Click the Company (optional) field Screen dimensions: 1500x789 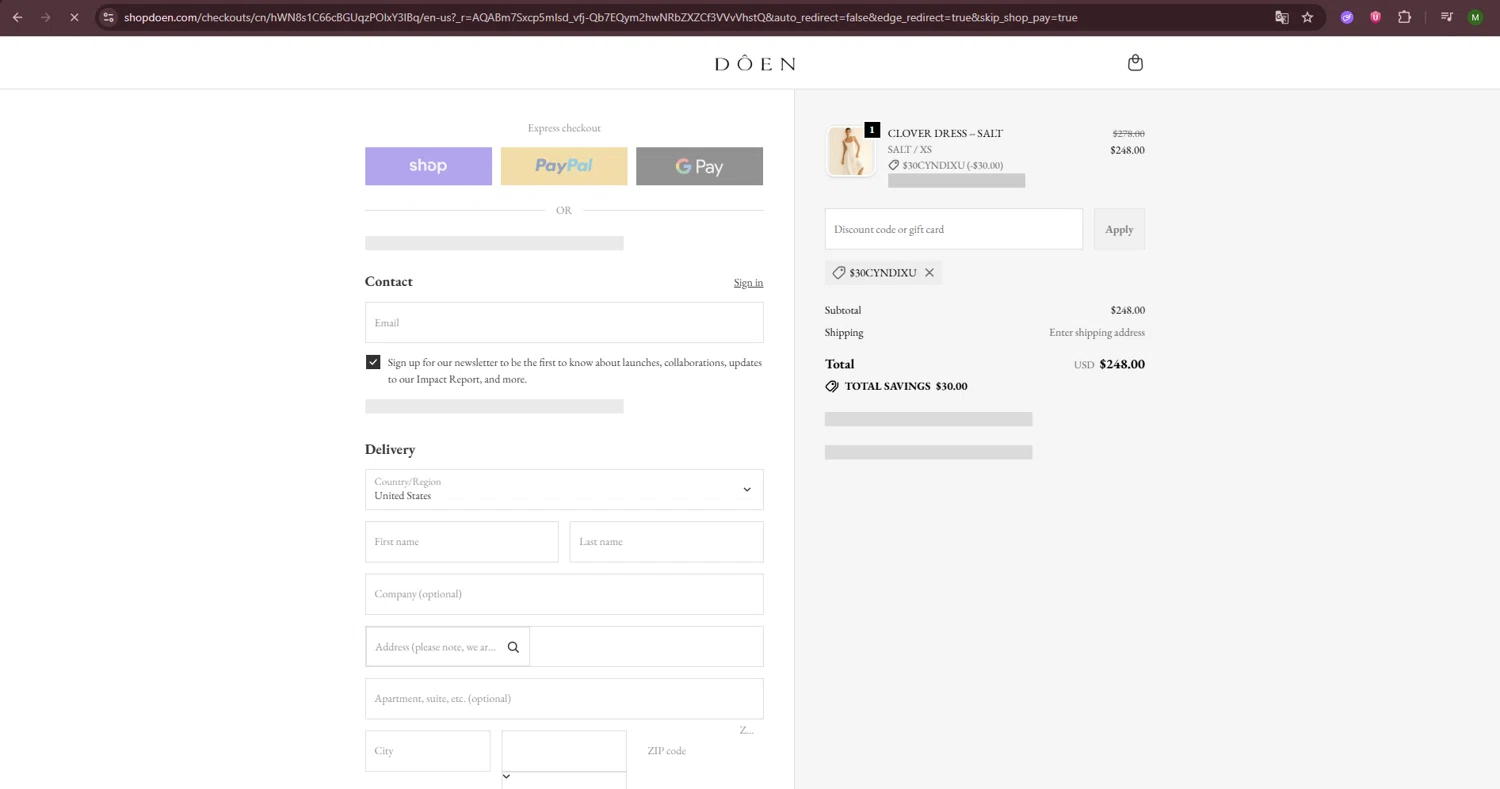point(564,594)
